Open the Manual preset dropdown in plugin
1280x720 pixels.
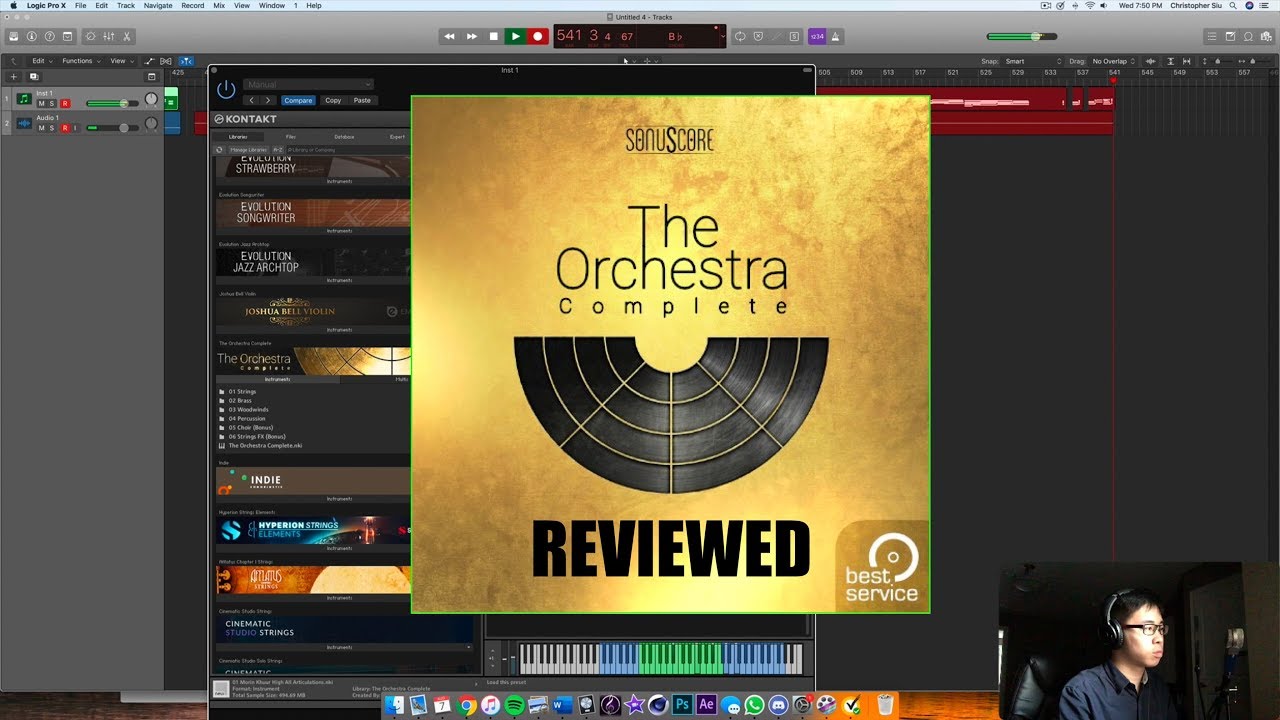[x=309, y=85]
